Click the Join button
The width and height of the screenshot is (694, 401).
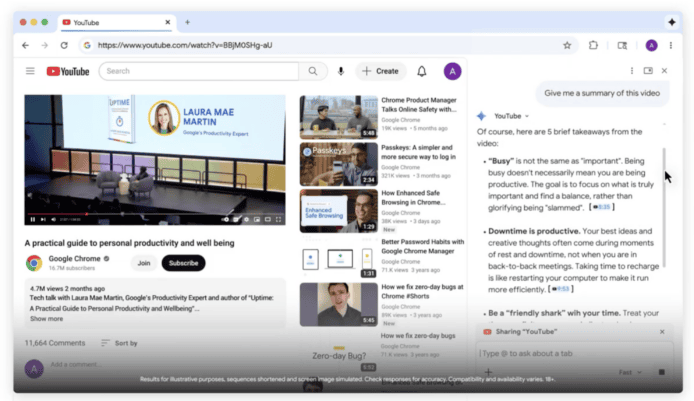point(144,263)
